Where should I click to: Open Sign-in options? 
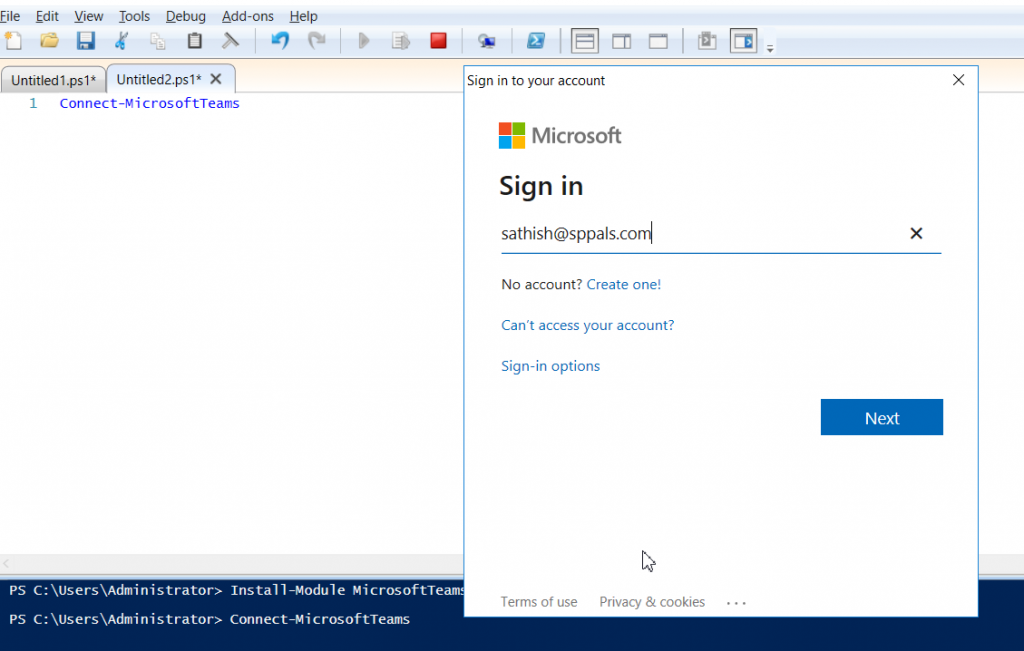click(551, 366)
